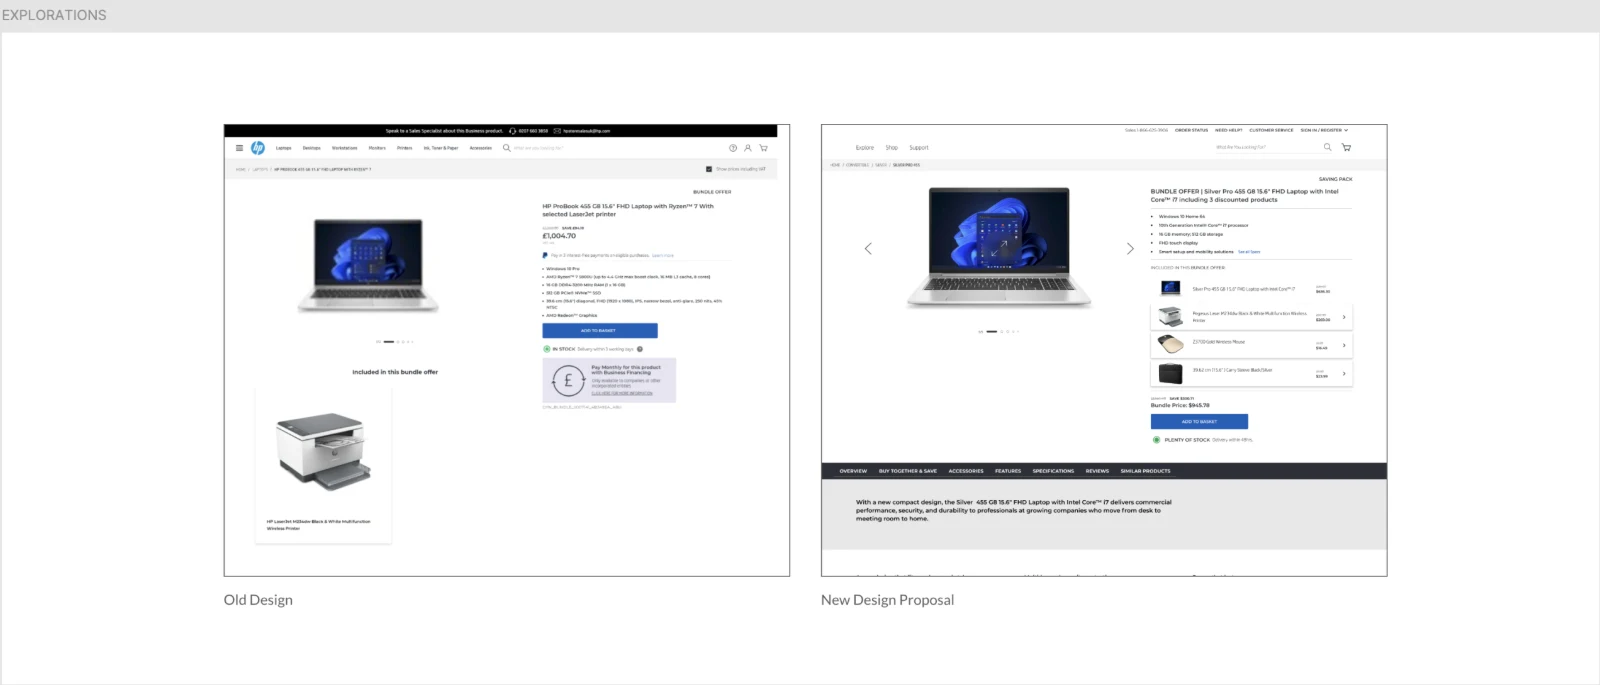Viewport: 1600px width, 685px height.
Task: Switch to SIMILAR PRODUCTS tab
Action: point(1145,471)
